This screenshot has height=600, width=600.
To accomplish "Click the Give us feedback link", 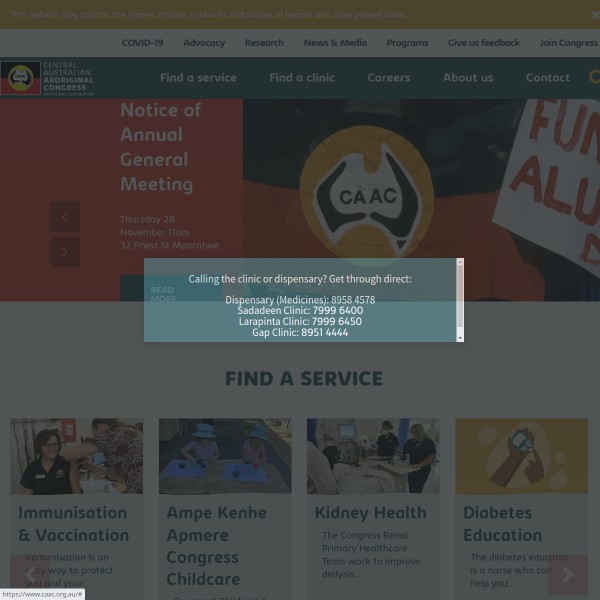I will coord(484,43).
